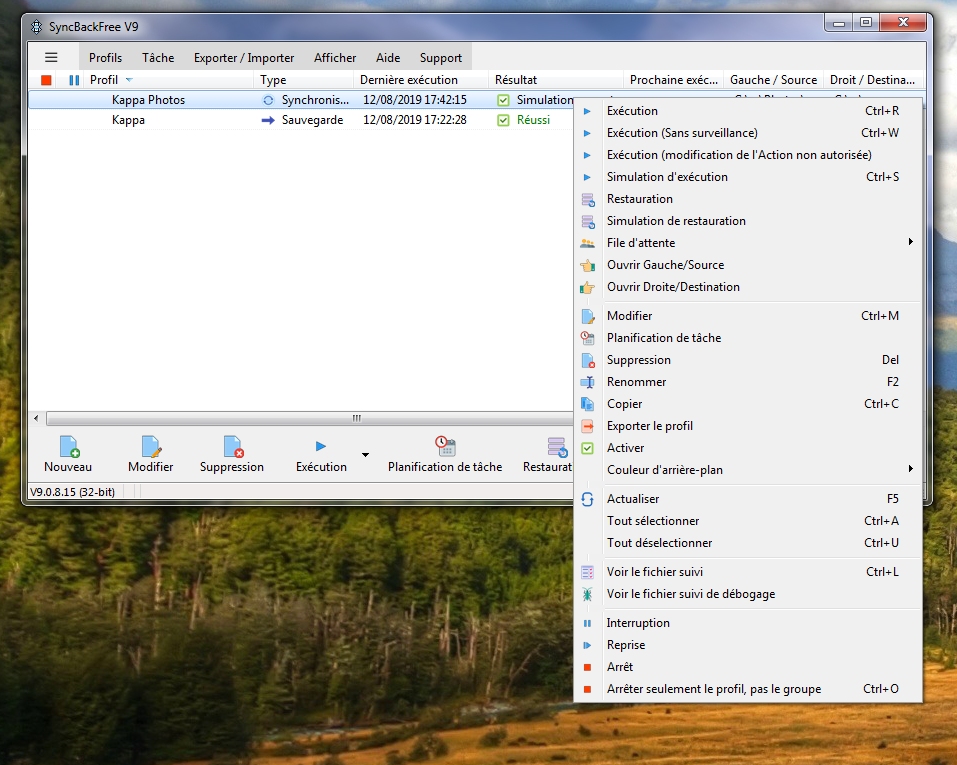Choose Exécution (Sans surveillance) from context menu
This screenshot has height=765, width=957.
(x=748, y=133)
